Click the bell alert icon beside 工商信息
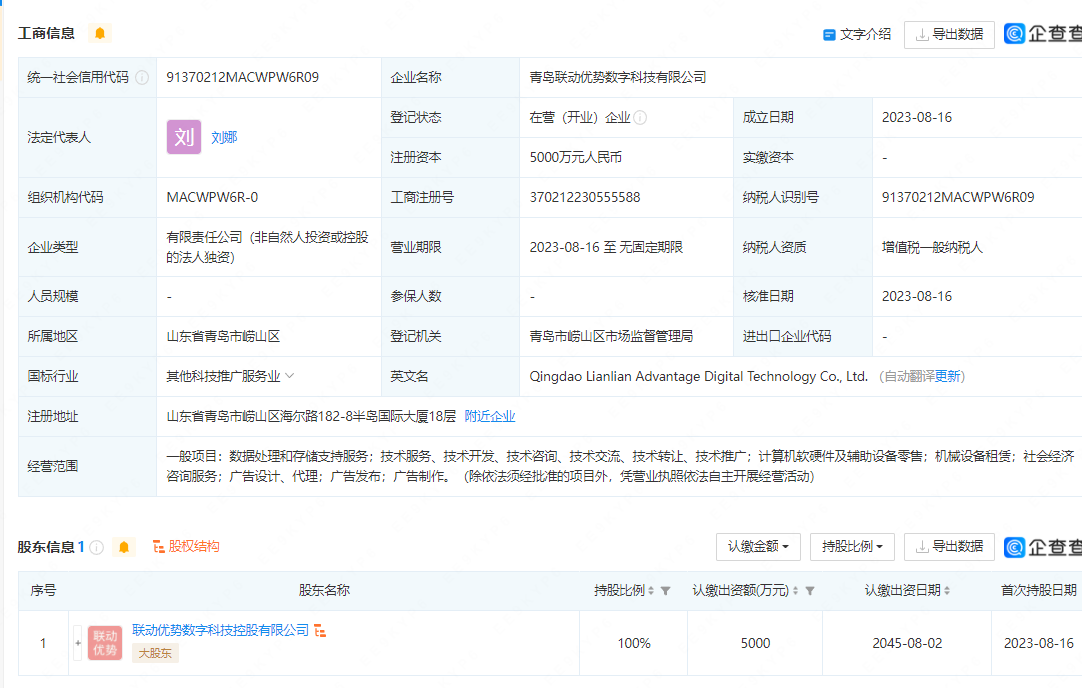This screenshot has height=688, width=1082. click(x=100, y=33)
